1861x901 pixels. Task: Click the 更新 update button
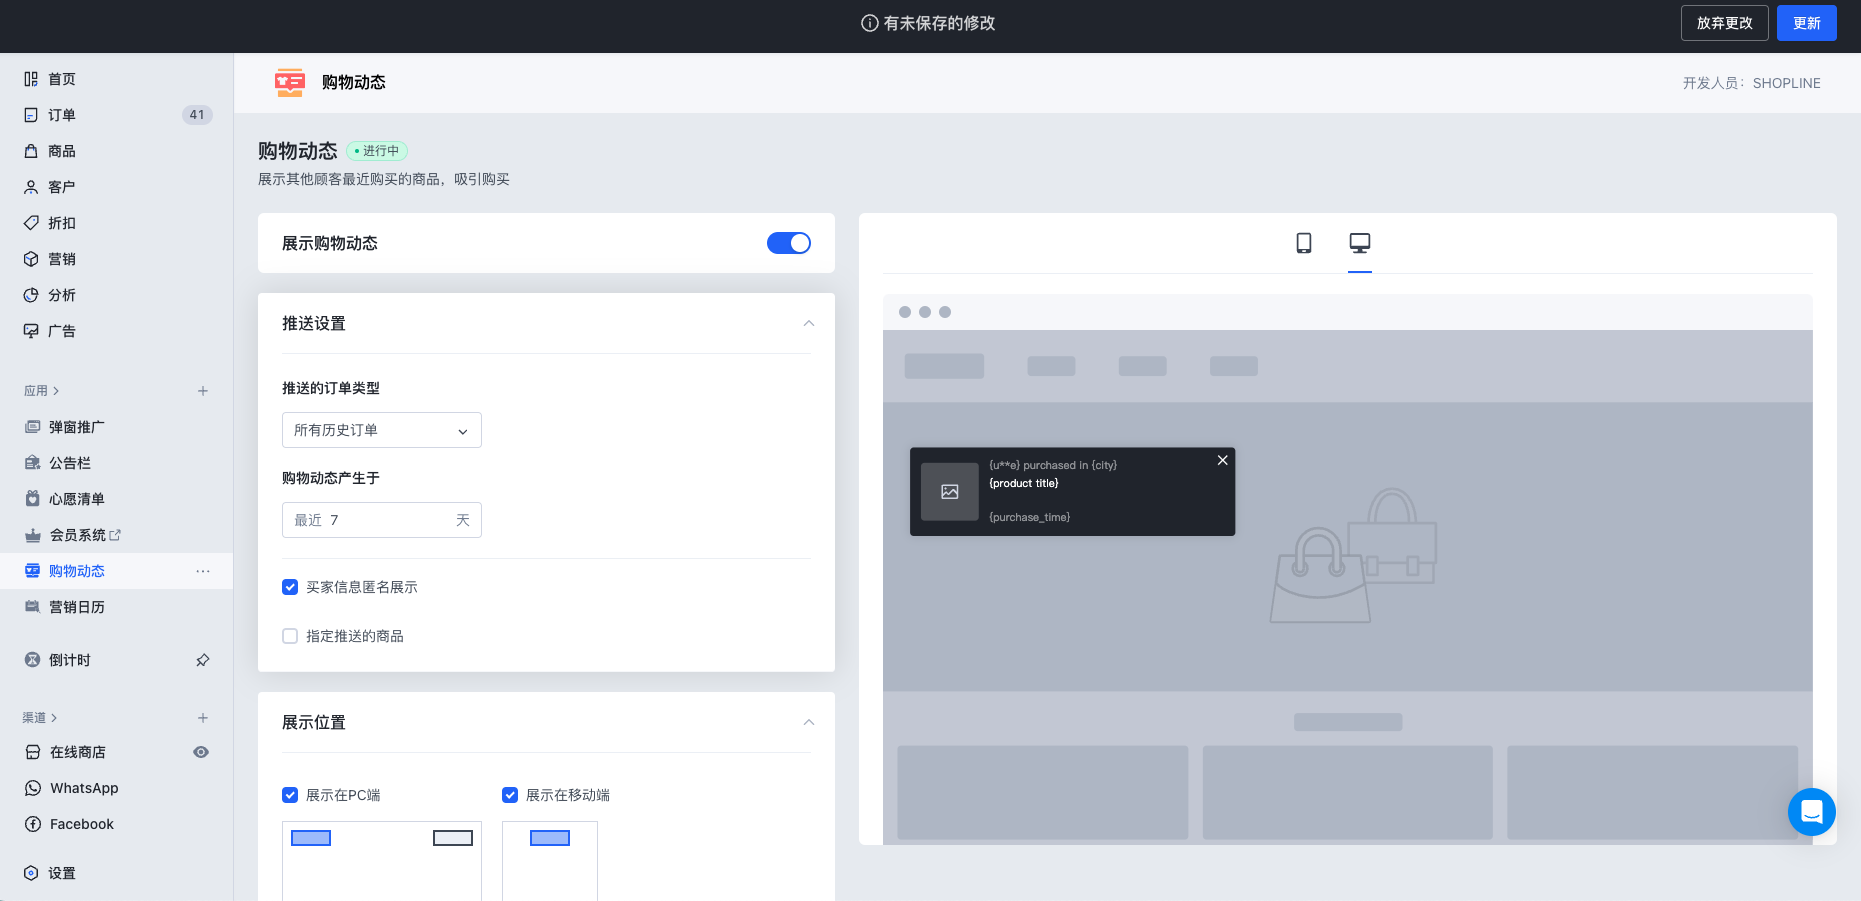[x=1807, y=23]
